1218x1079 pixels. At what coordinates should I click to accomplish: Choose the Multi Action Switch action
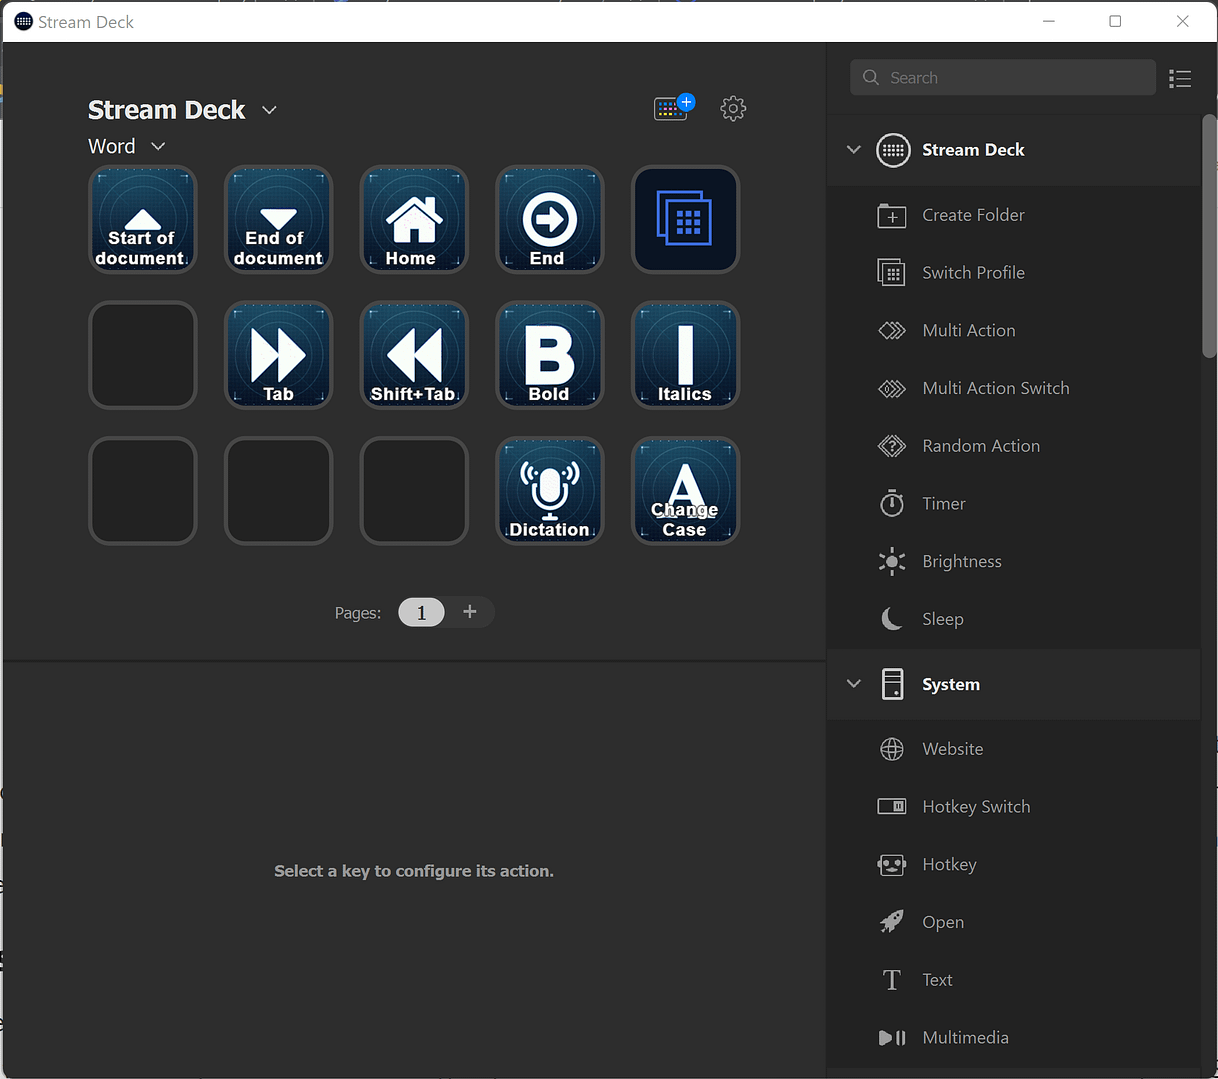click(x=995, y=388)
